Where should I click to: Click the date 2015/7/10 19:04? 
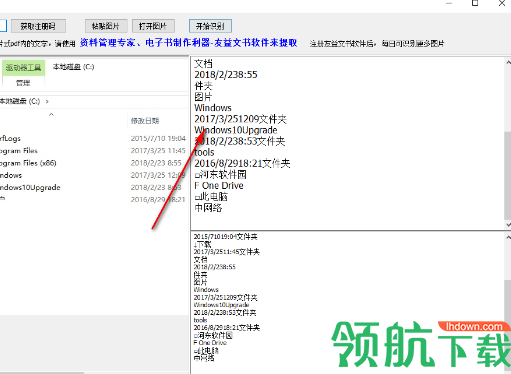click(158, 138)
